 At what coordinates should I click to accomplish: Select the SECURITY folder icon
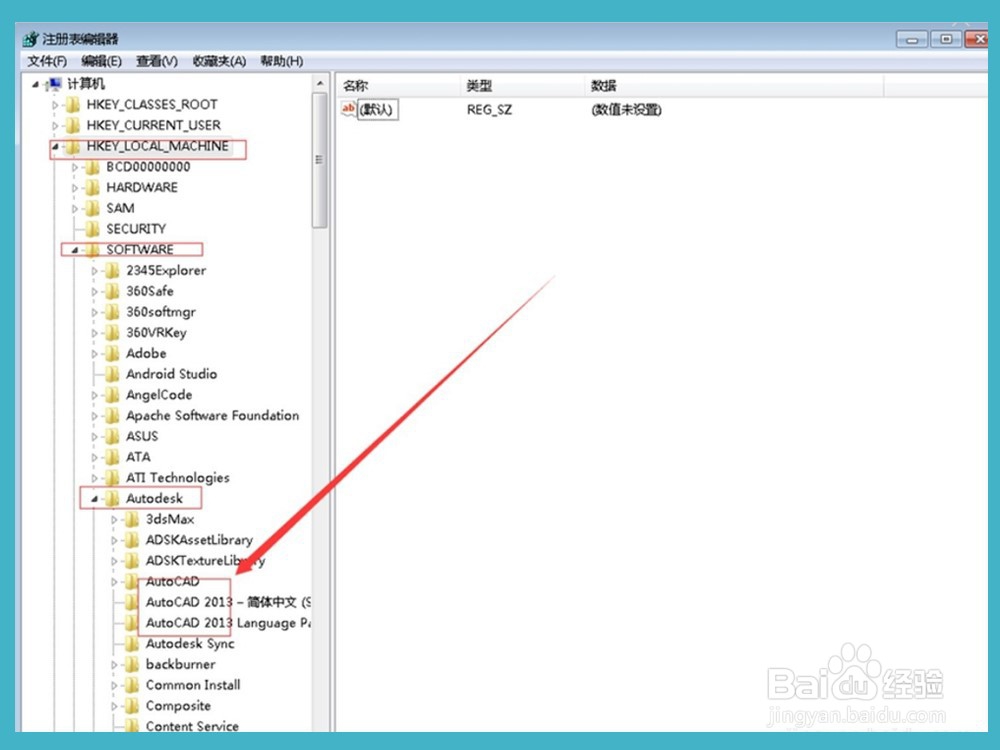click(92, 229)
